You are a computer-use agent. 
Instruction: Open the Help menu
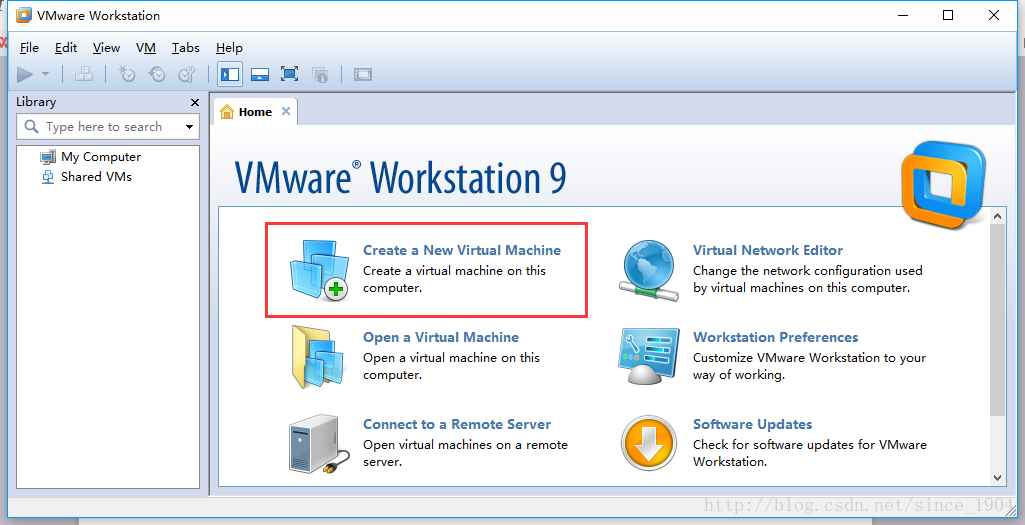[229, 48]
